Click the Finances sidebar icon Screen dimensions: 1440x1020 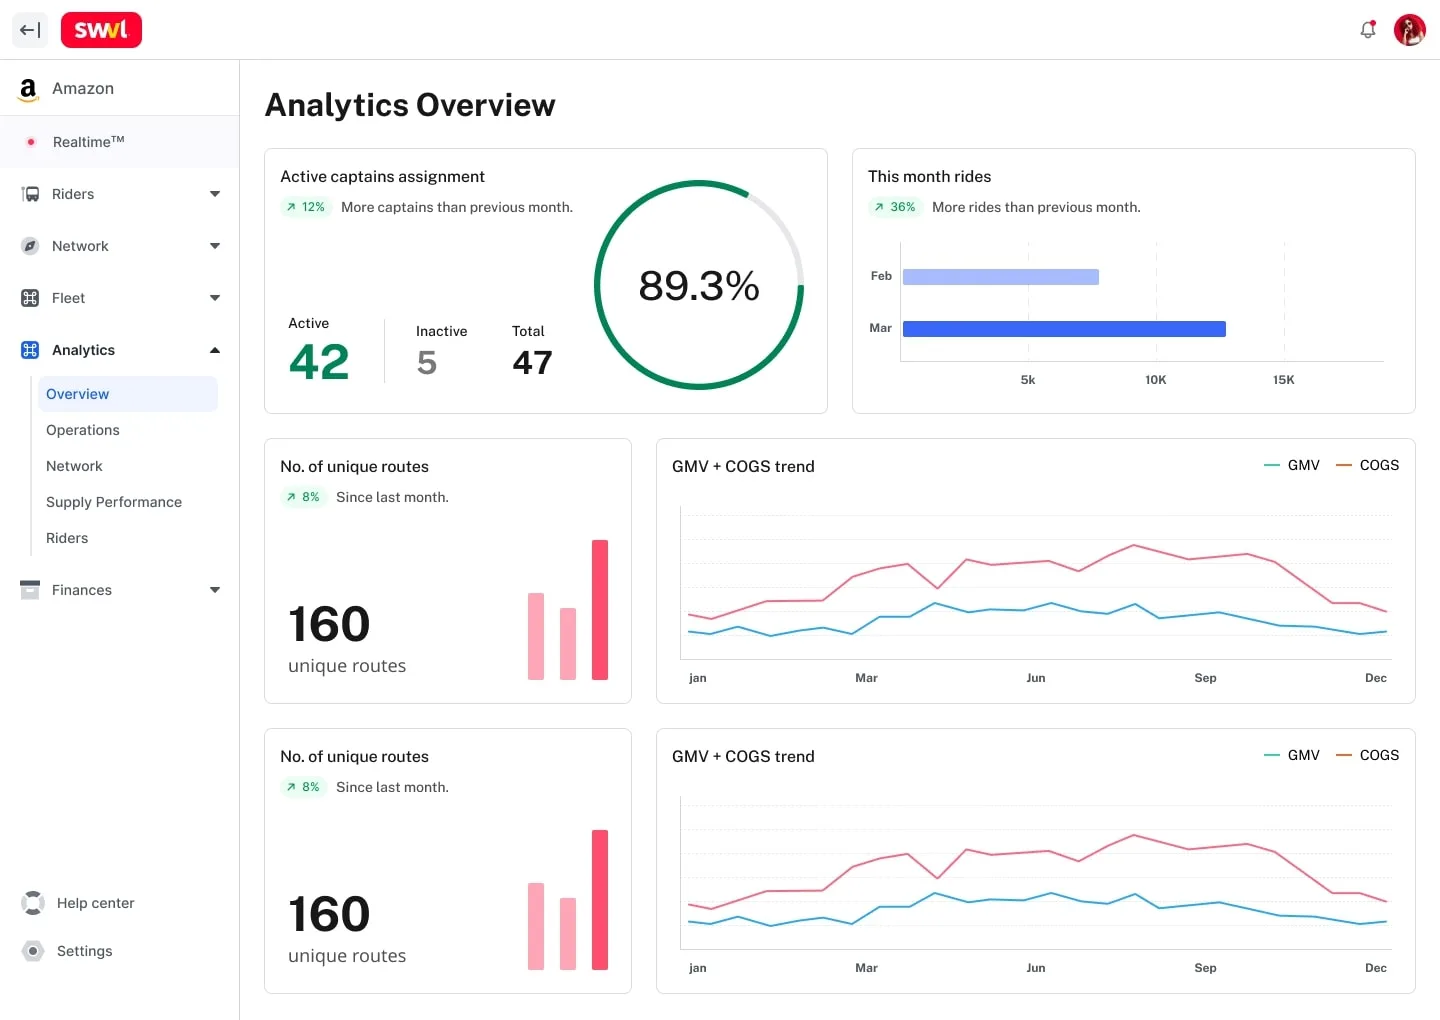click(30, 590)
